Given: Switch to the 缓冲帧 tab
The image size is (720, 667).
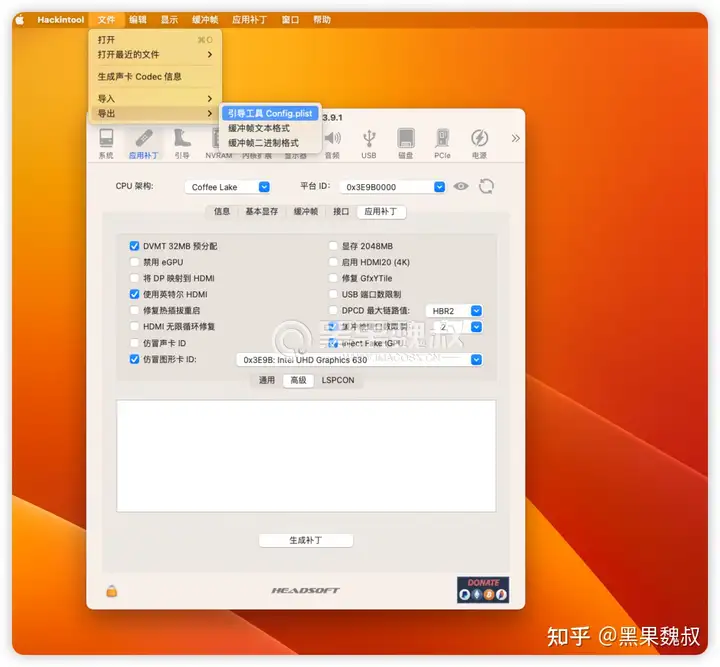Looking at the screenshot, I should click(306, 212).
